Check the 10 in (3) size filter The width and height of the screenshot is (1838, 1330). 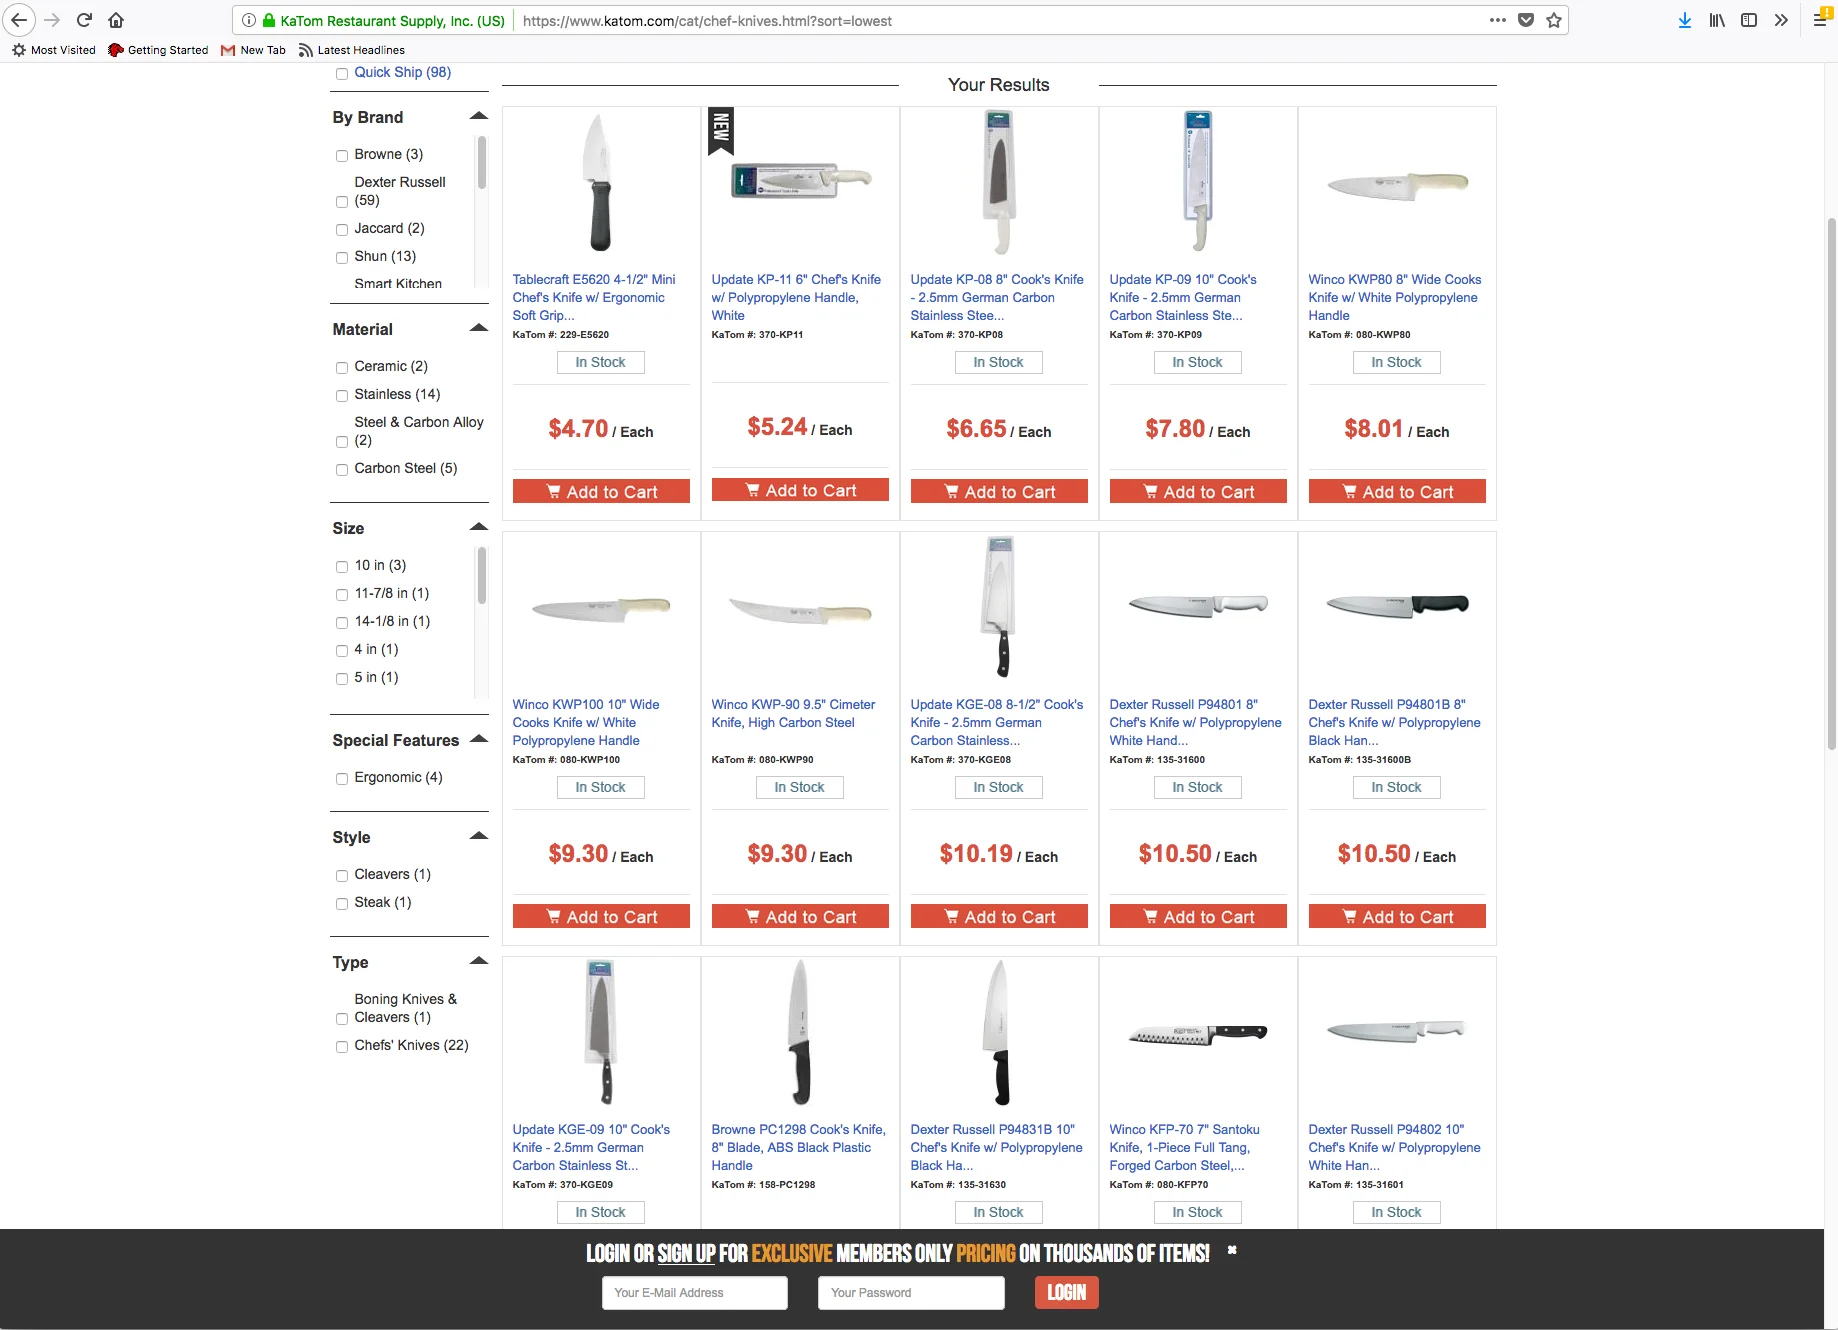pyautogui.click(x=342, y=567)
